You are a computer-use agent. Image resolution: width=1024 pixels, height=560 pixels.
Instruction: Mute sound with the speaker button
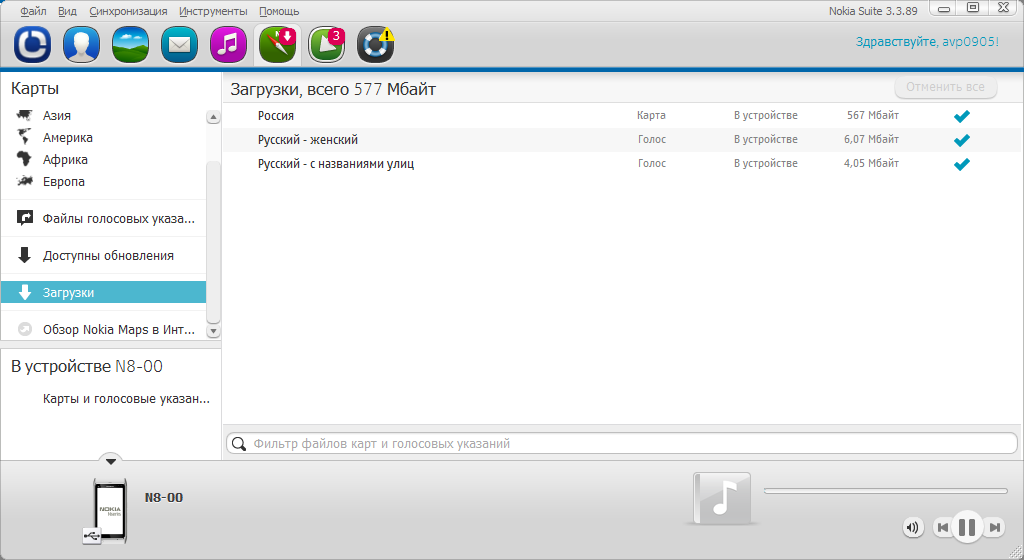coord(912,527)
